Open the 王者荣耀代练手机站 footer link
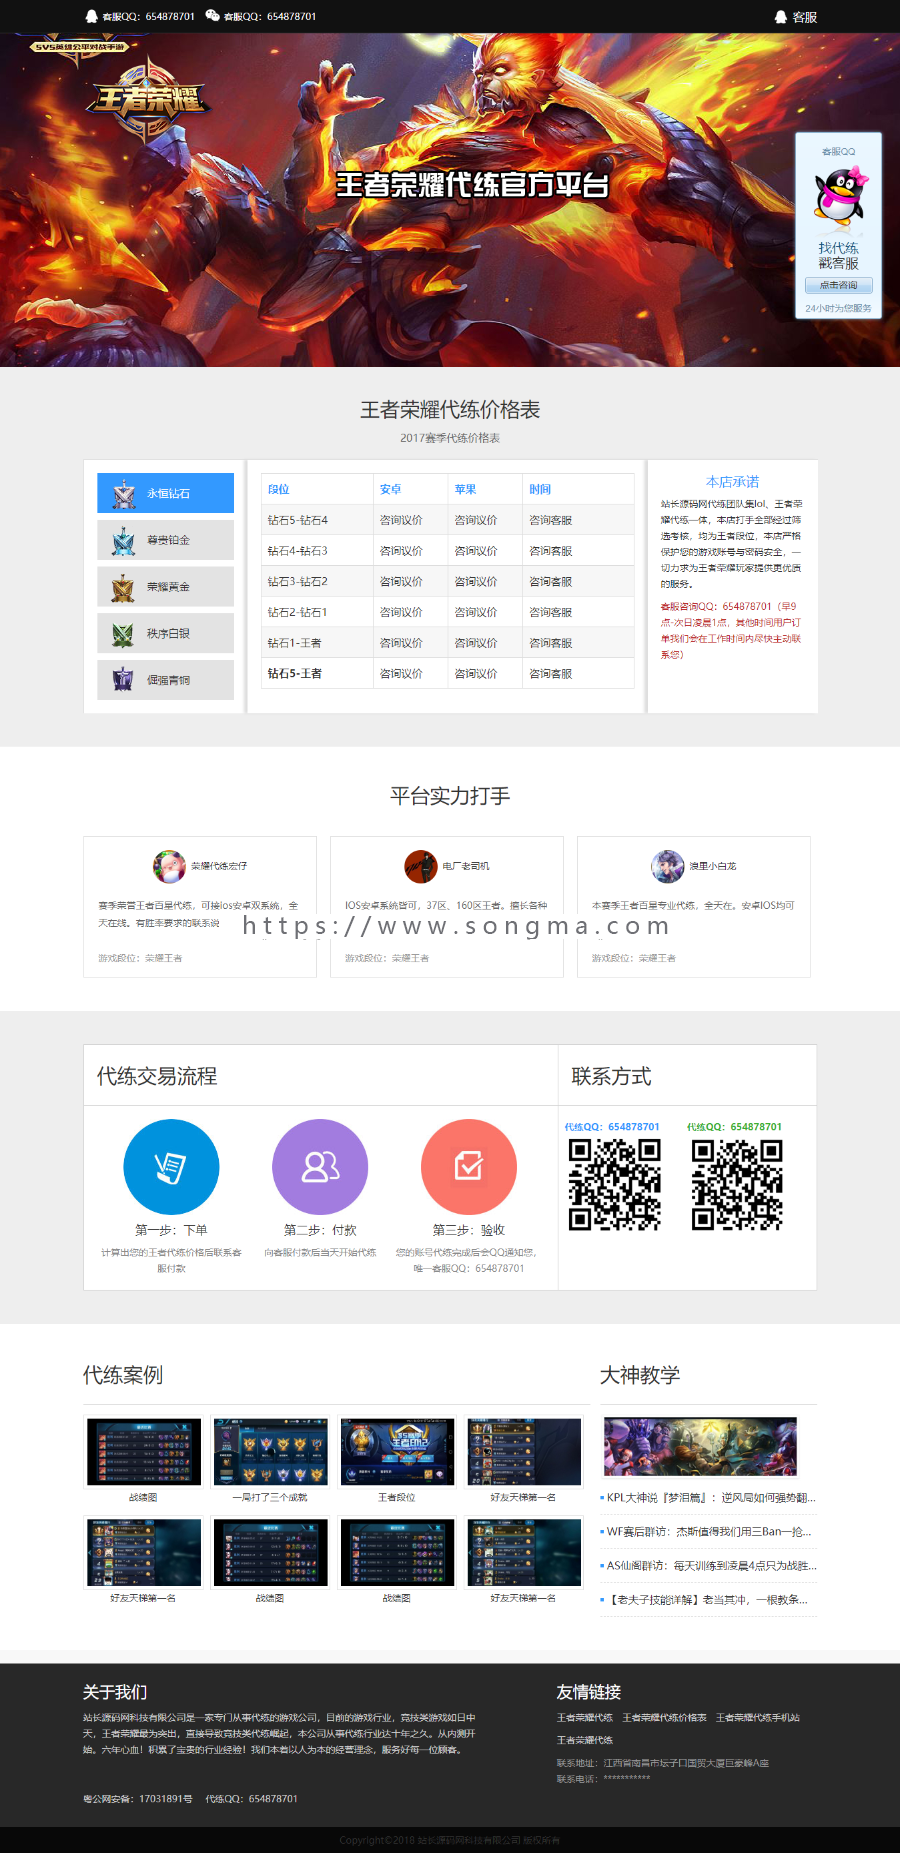The width and height of the screenshot is (900, 1853). 758,1718
